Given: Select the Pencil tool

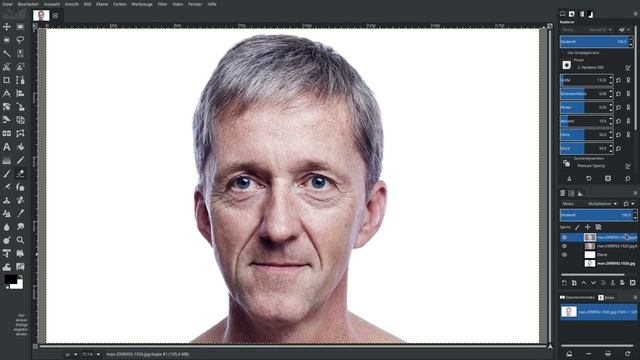Looking at the screenshot, I should [x=20, y=160].
